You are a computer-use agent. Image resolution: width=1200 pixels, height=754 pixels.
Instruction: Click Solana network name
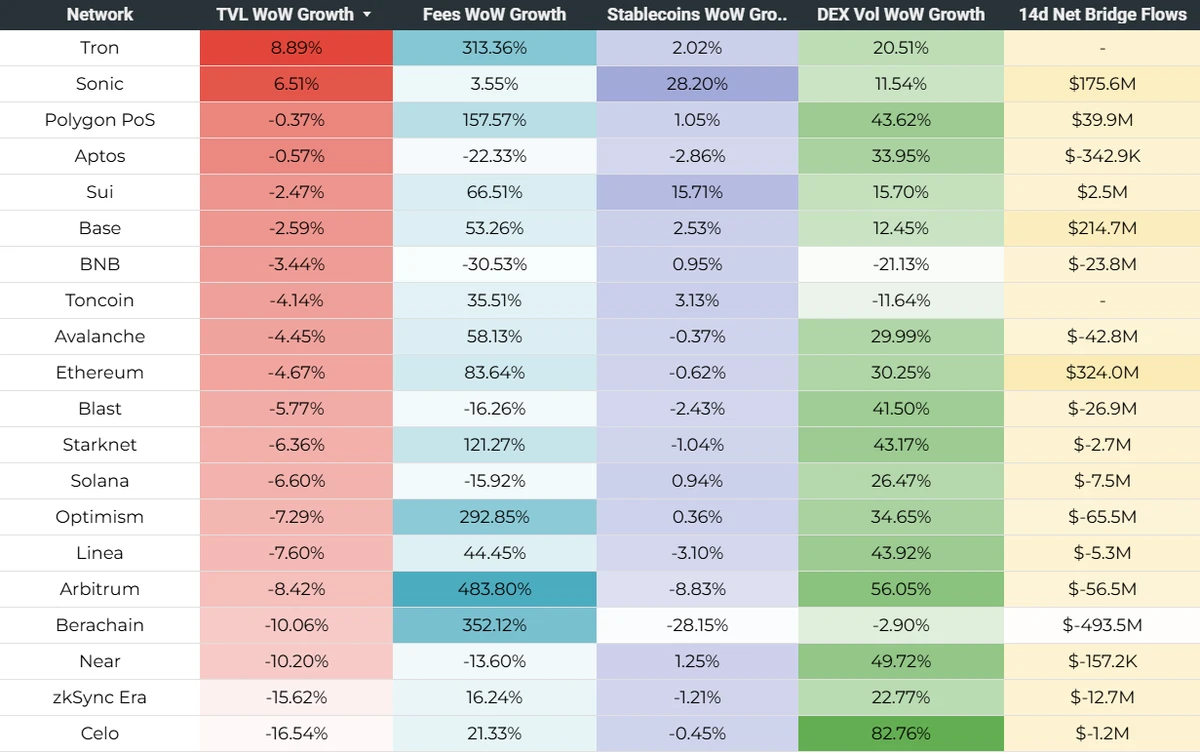(x=100, y=481)
